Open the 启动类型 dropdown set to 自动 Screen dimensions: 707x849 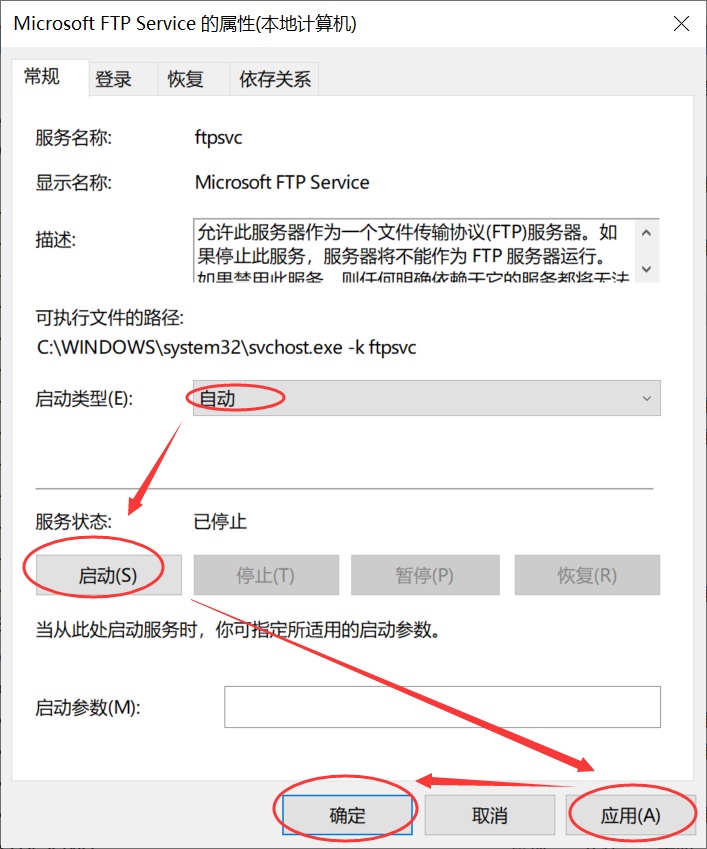point(427,399)
